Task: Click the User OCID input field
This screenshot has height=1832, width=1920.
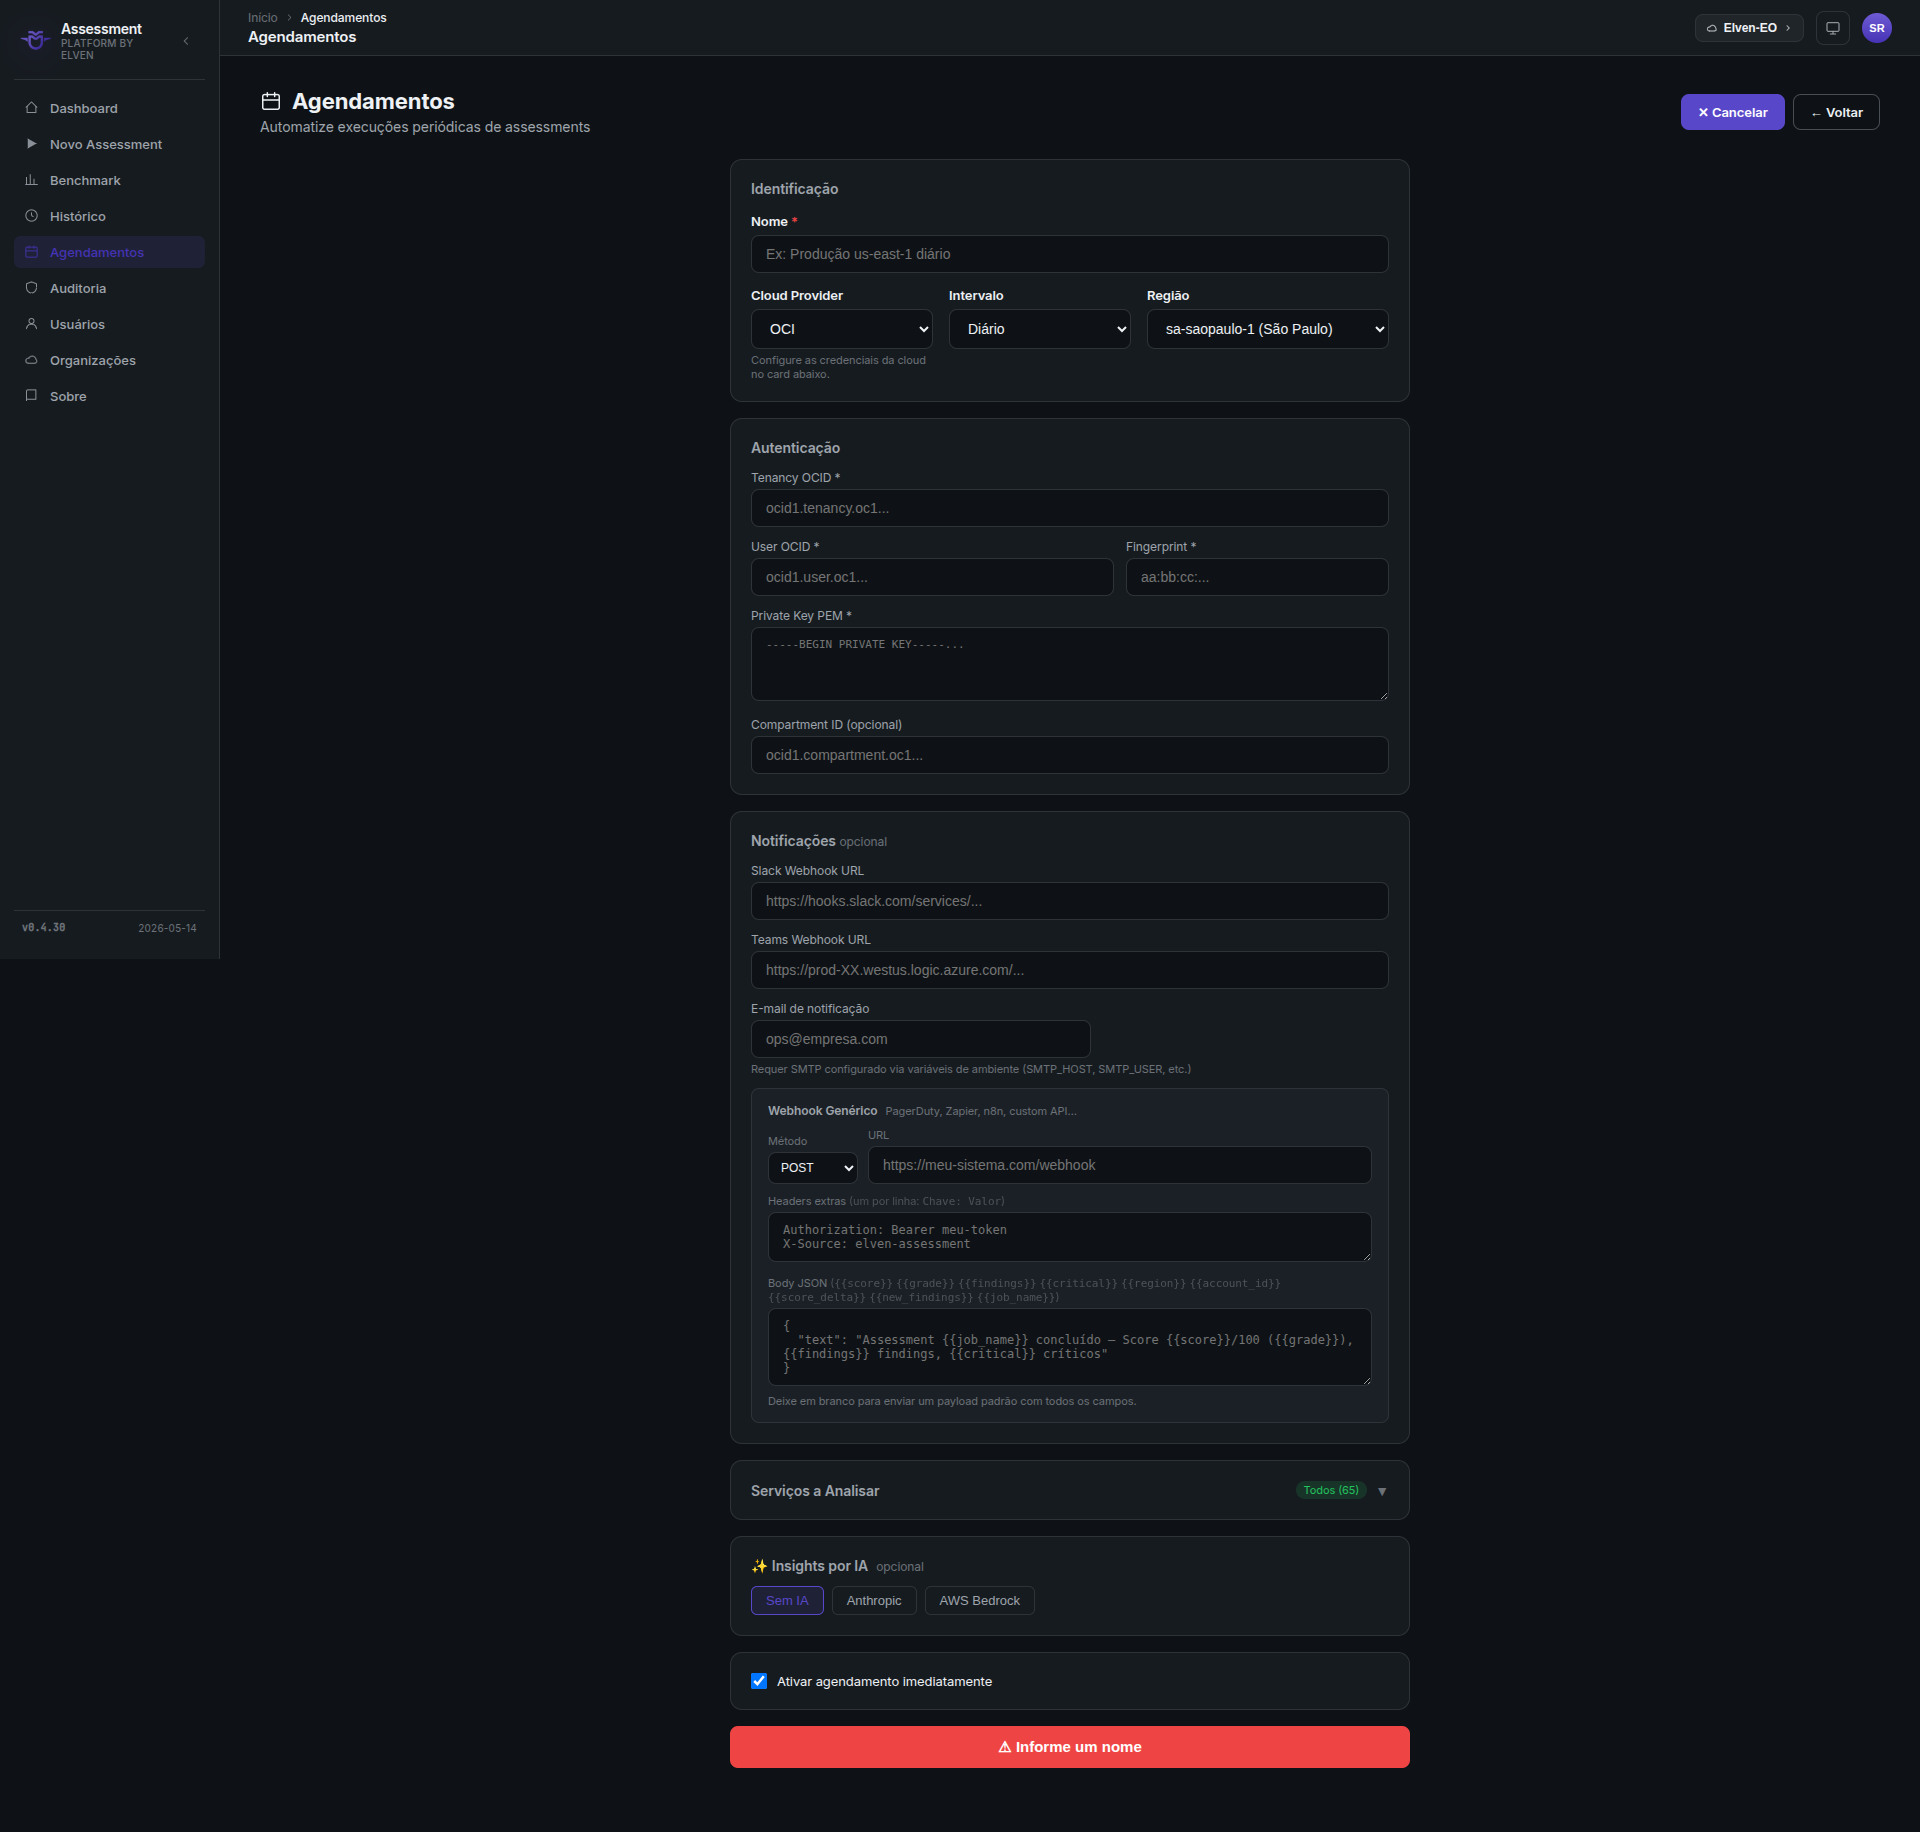Action: (x=932, y=577)
